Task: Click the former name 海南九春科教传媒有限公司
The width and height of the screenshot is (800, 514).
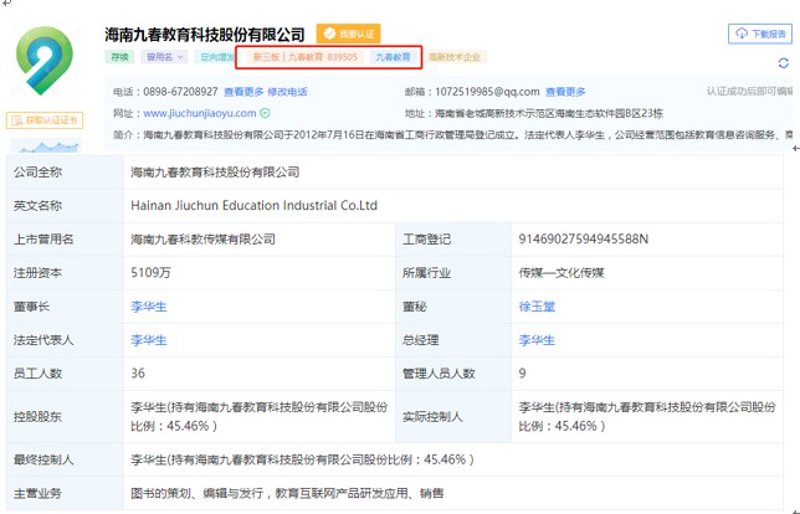Action: coord(203,239)
